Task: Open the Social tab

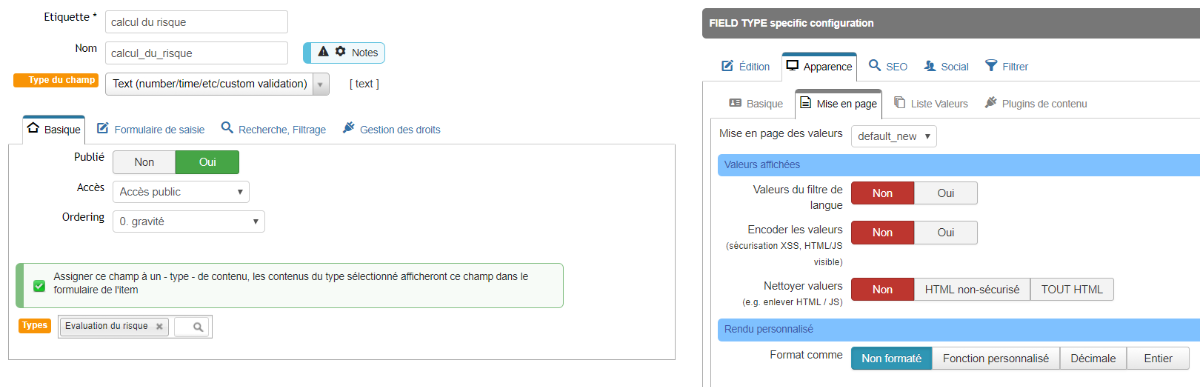Action: [x=946, y=66]
